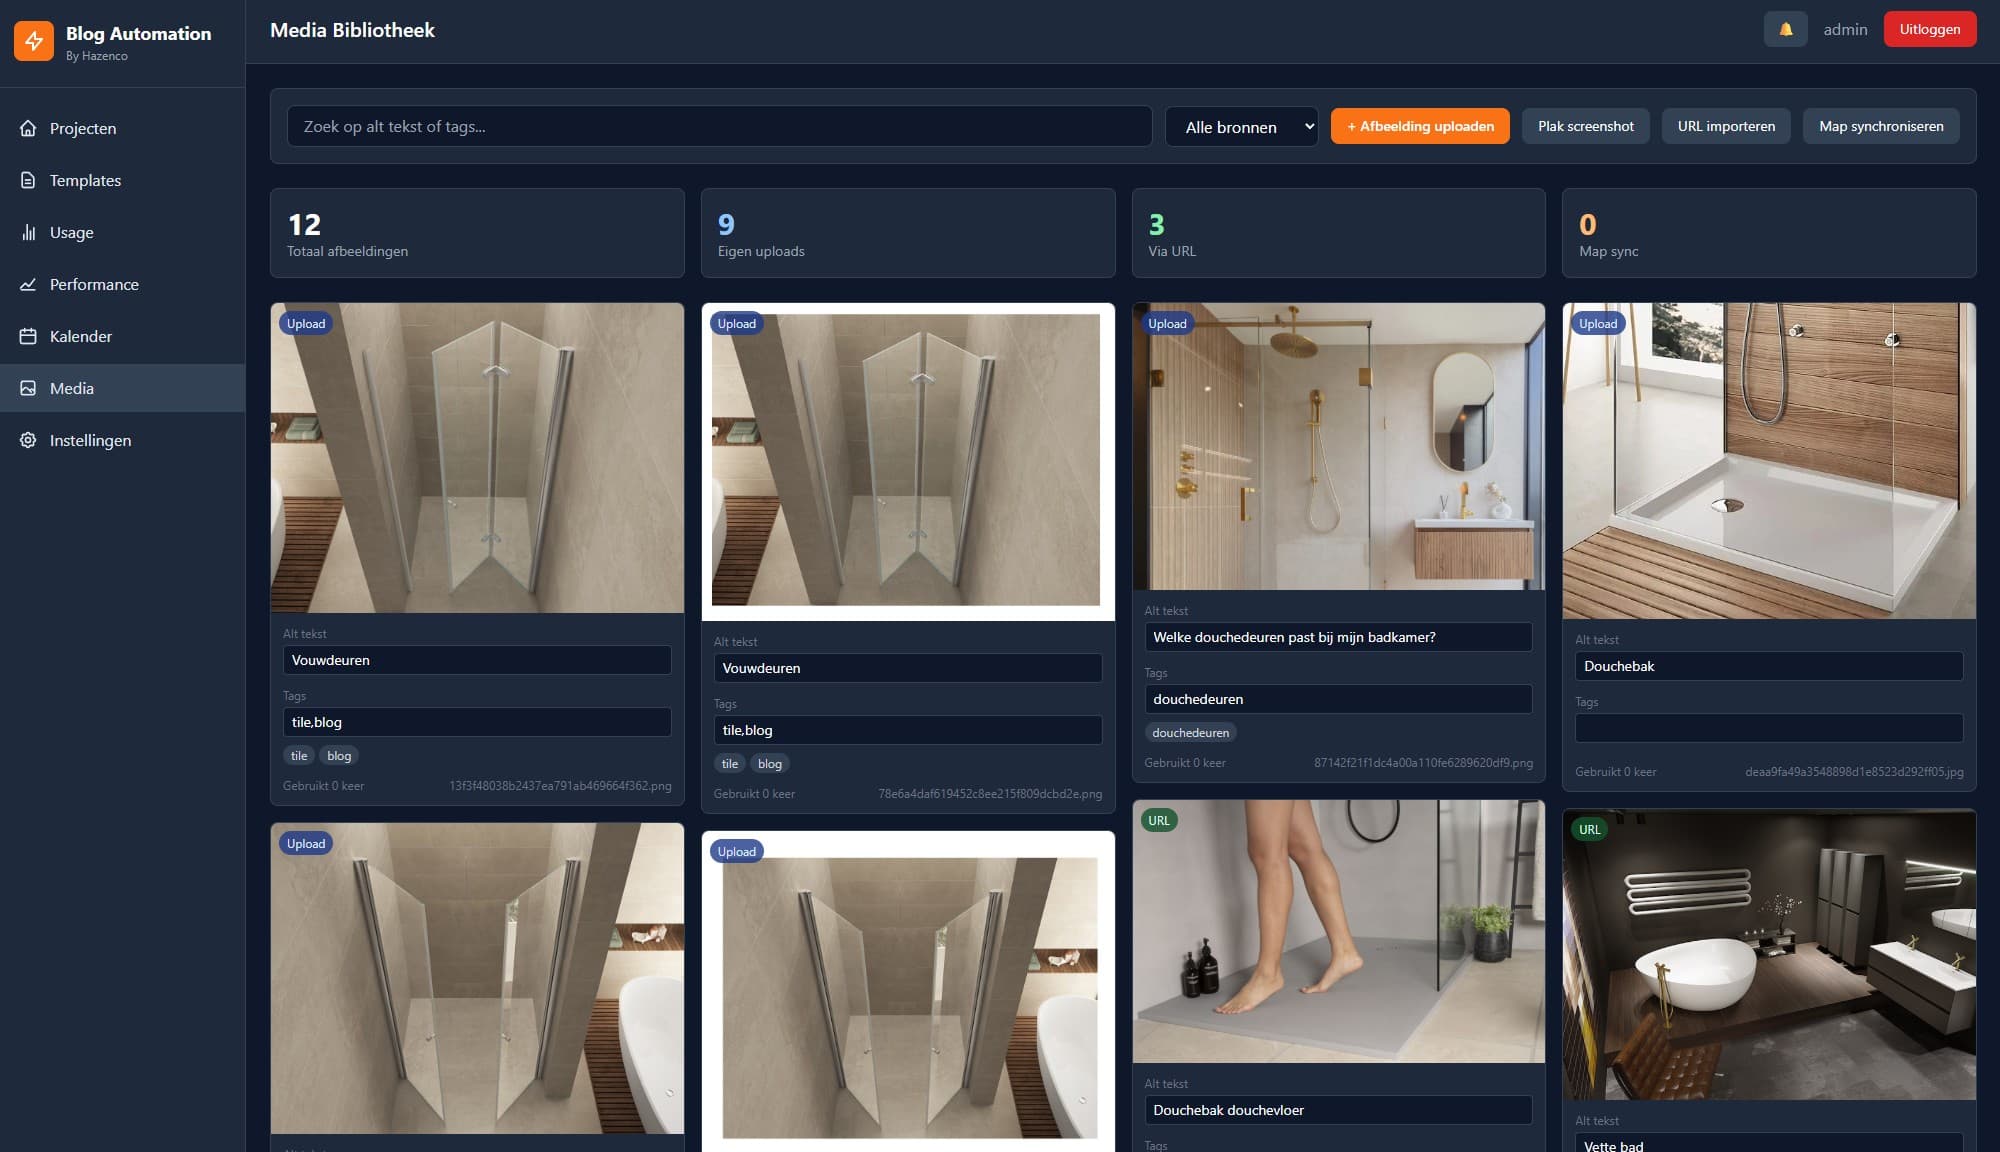Open the Douchebak douchevloer legs thumbnail
Screen dimensions: 2000x1152
tap(1338, 931)
